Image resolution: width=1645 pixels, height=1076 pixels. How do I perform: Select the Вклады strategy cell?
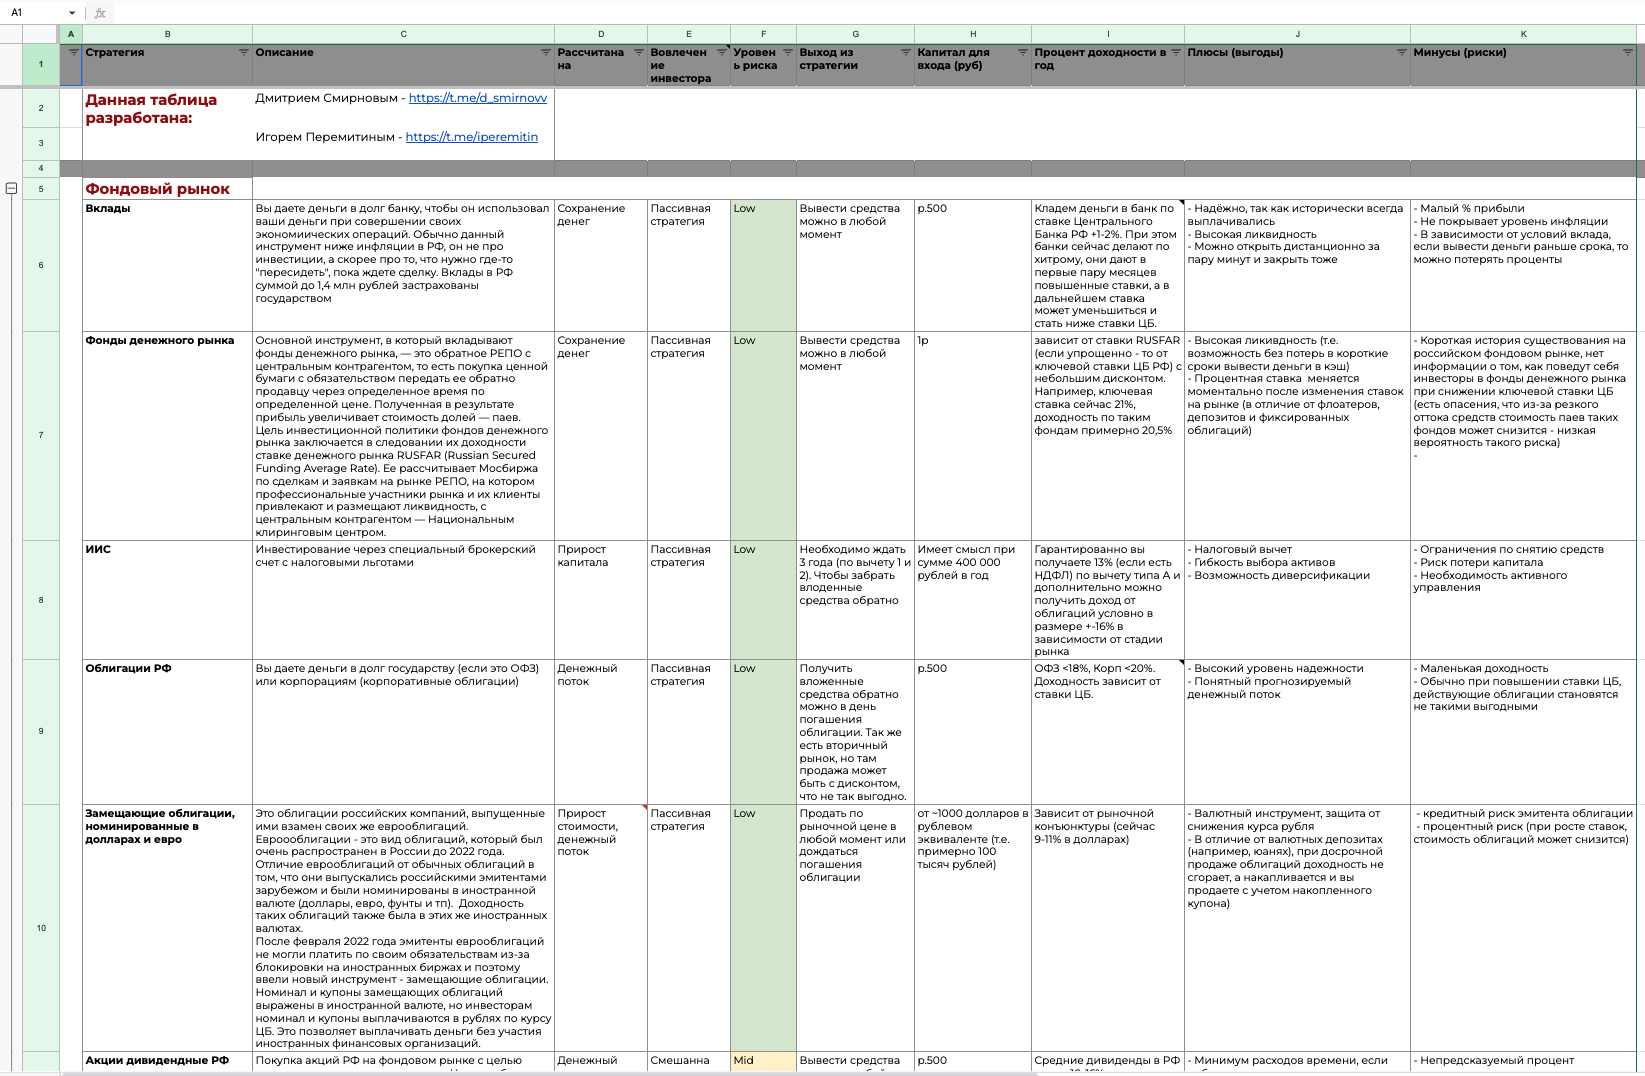pyautogui.click(x=167, y=265)
